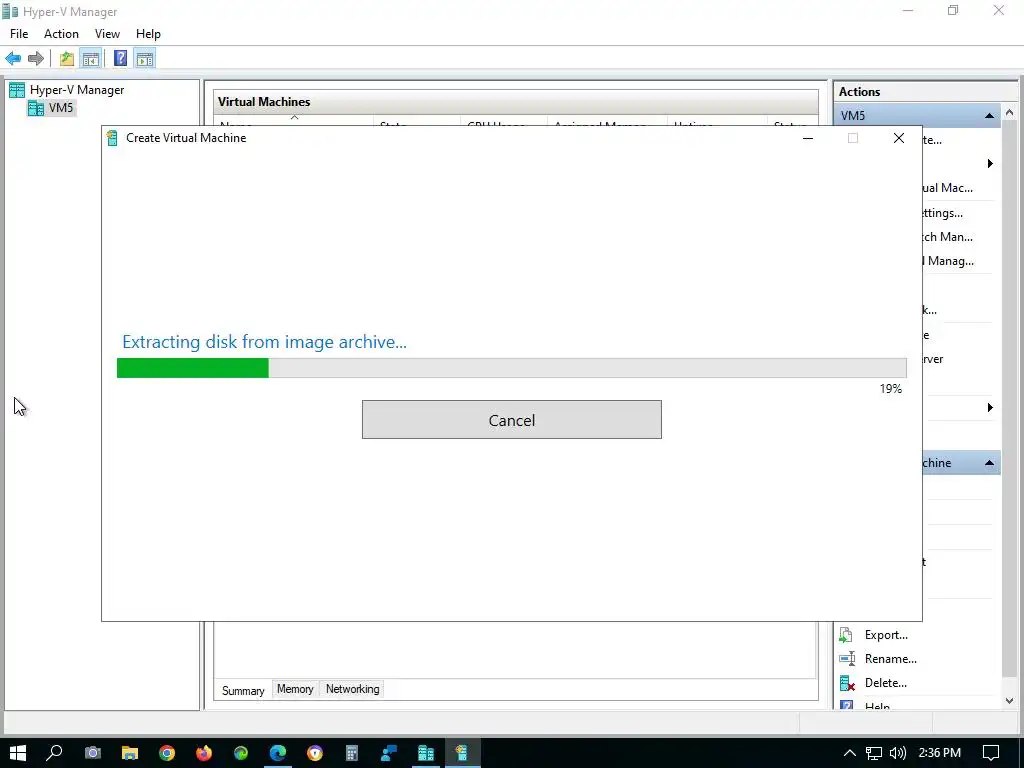
Task: Click Actions pane scrollbar down arrow
Action: [1010, 701]
